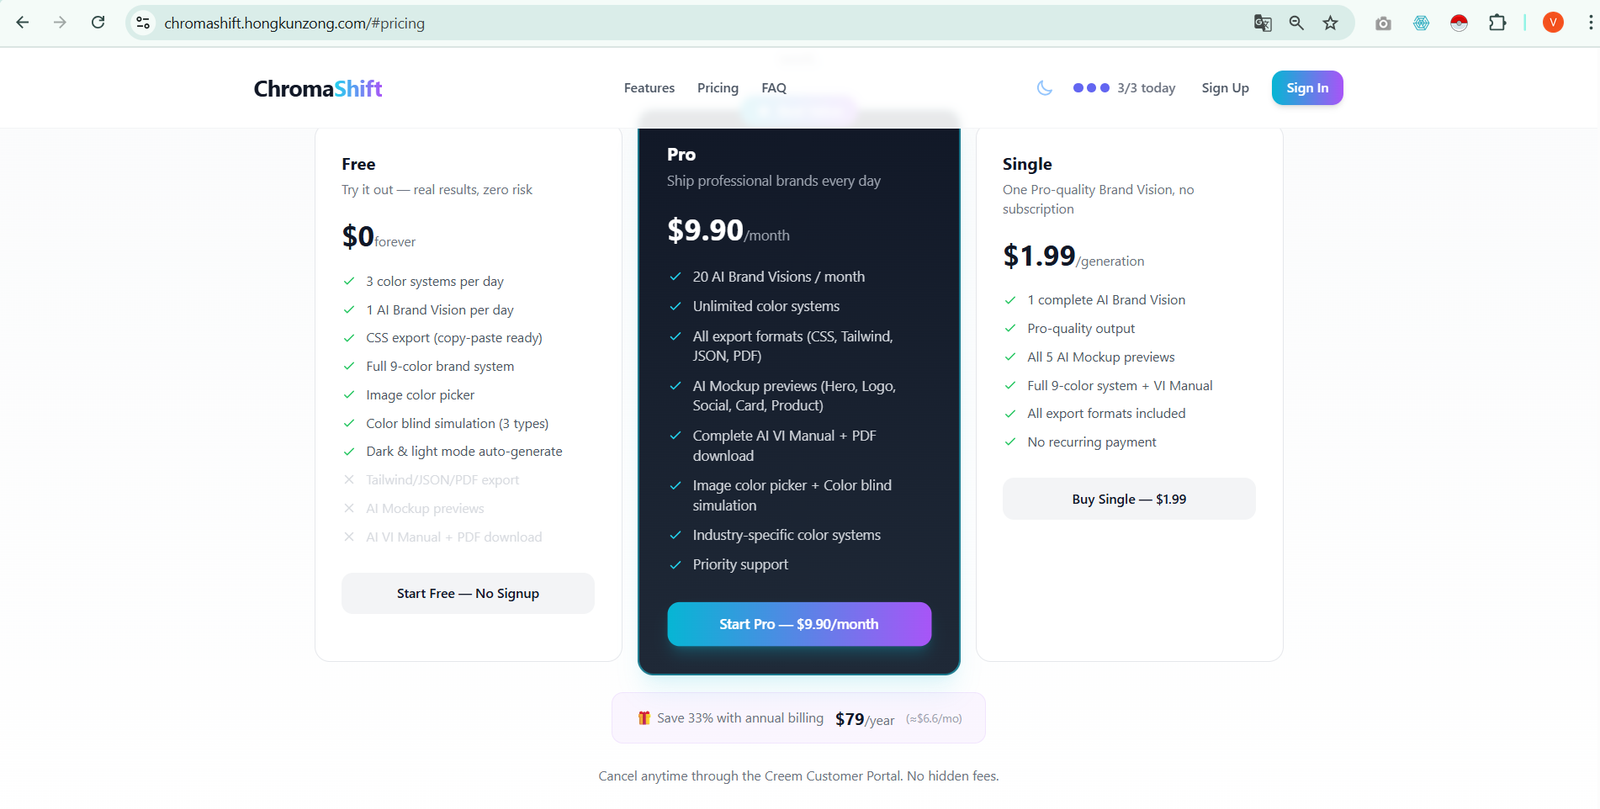Click Buy Single — $1.99 button
The image size is (1600, 809).
1129,499
